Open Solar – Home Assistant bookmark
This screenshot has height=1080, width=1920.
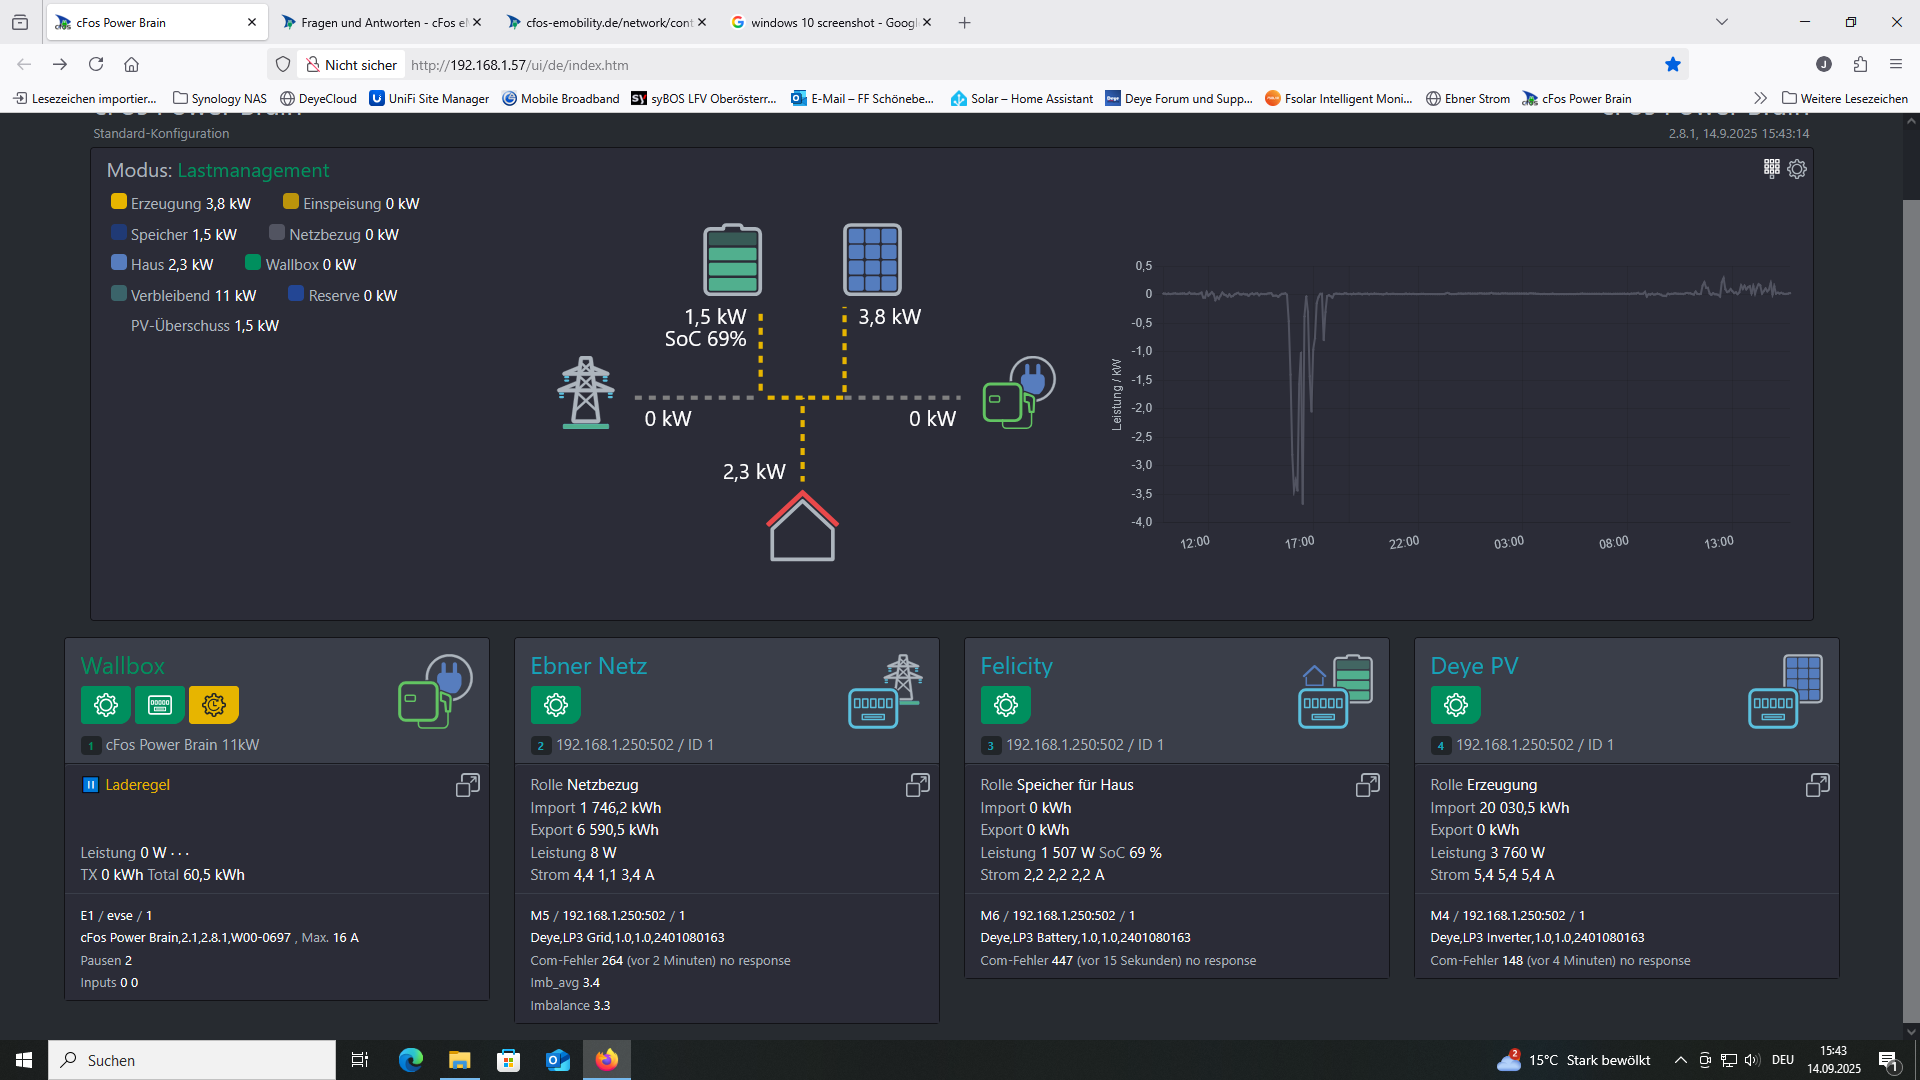click(x=1022, y=98)
